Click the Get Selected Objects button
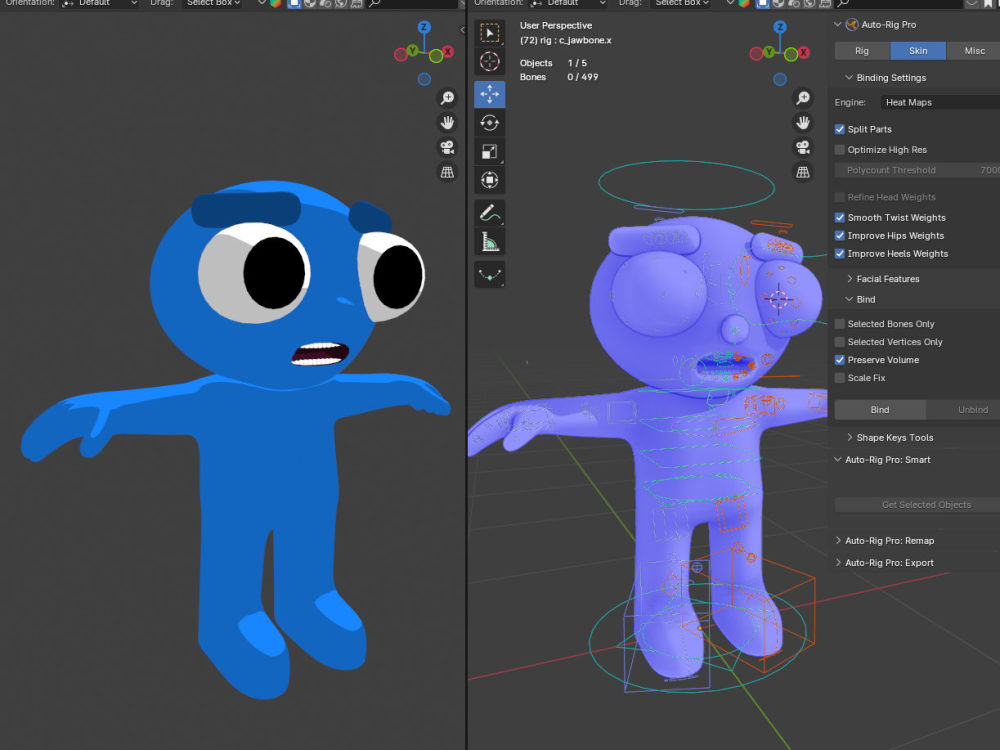Screen dimensions: 1000x750 (918, 504)
